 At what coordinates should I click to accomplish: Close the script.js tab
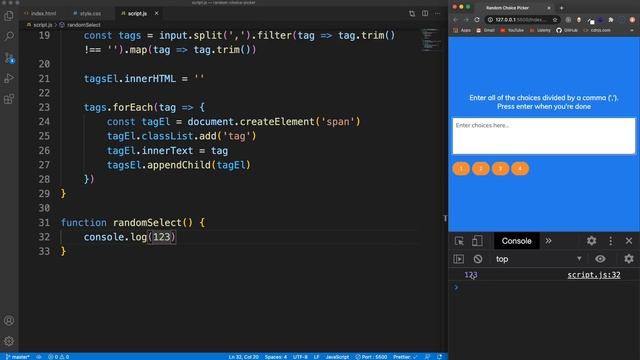pos(156,13)
